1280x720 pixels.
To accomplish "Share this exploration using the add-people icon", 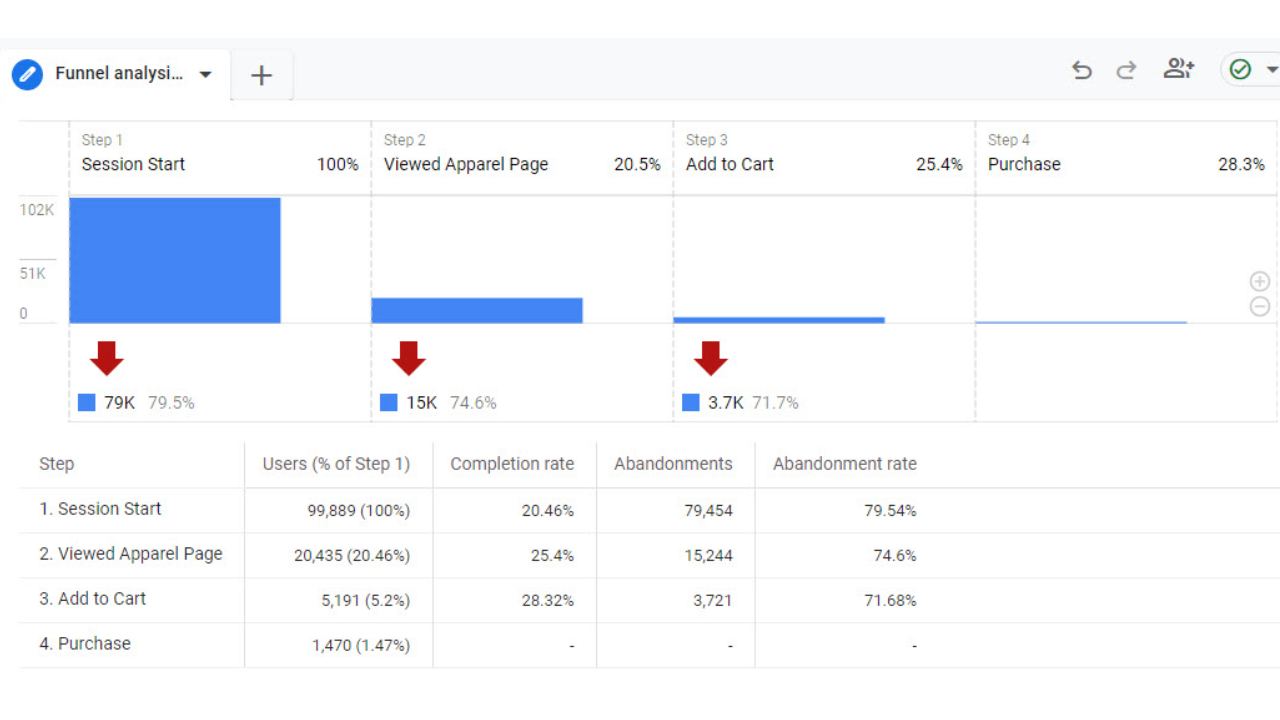I will coord(1178,69).
